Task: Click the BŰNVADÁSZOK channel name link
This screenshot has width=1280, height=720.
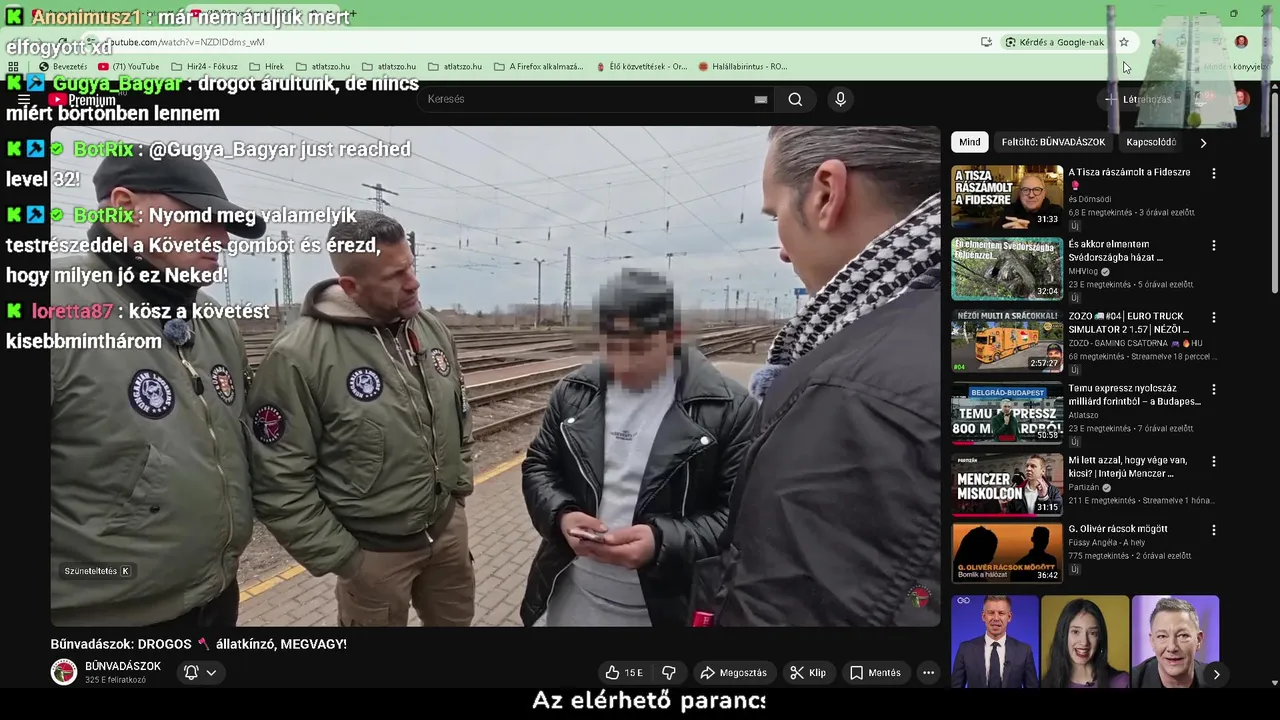Action: tap(123, 666)
